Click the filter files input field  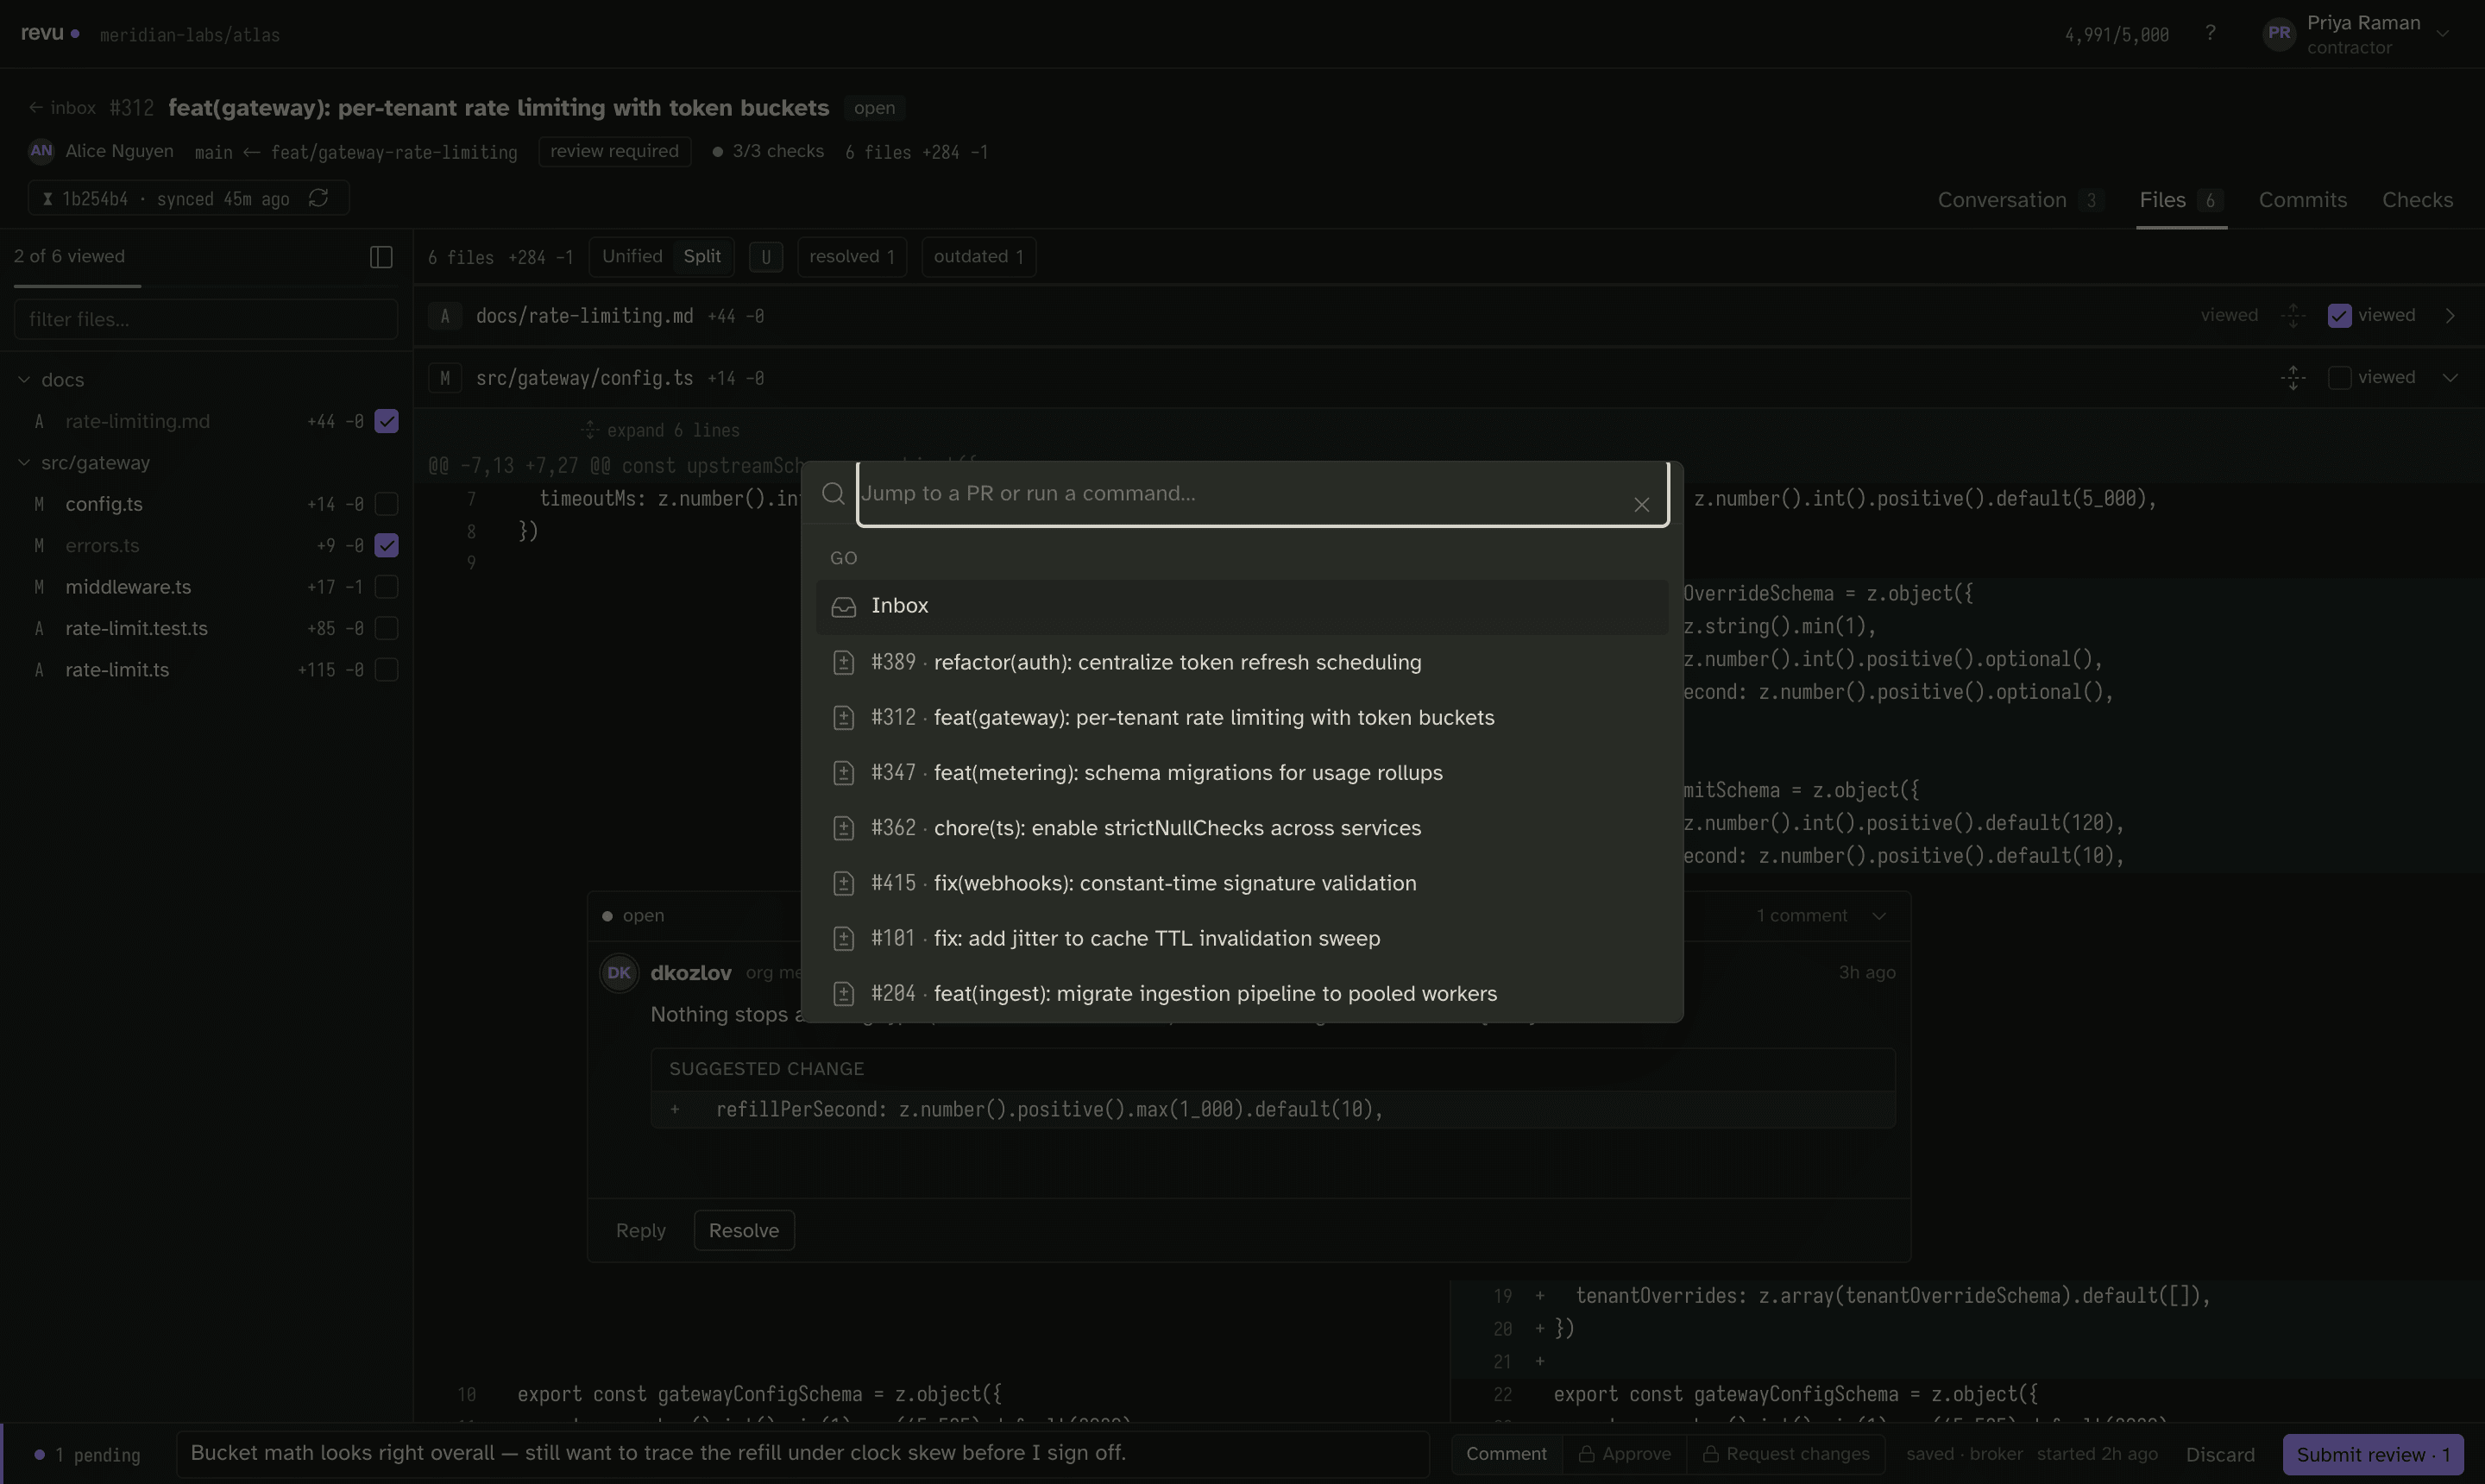click(206, 320)
